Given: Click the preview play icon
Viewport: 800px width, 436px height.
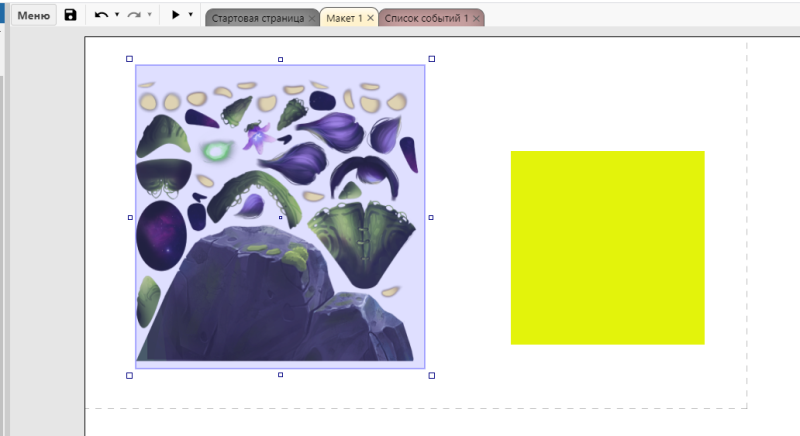Looking at the screenshot, I should point(176,15).
